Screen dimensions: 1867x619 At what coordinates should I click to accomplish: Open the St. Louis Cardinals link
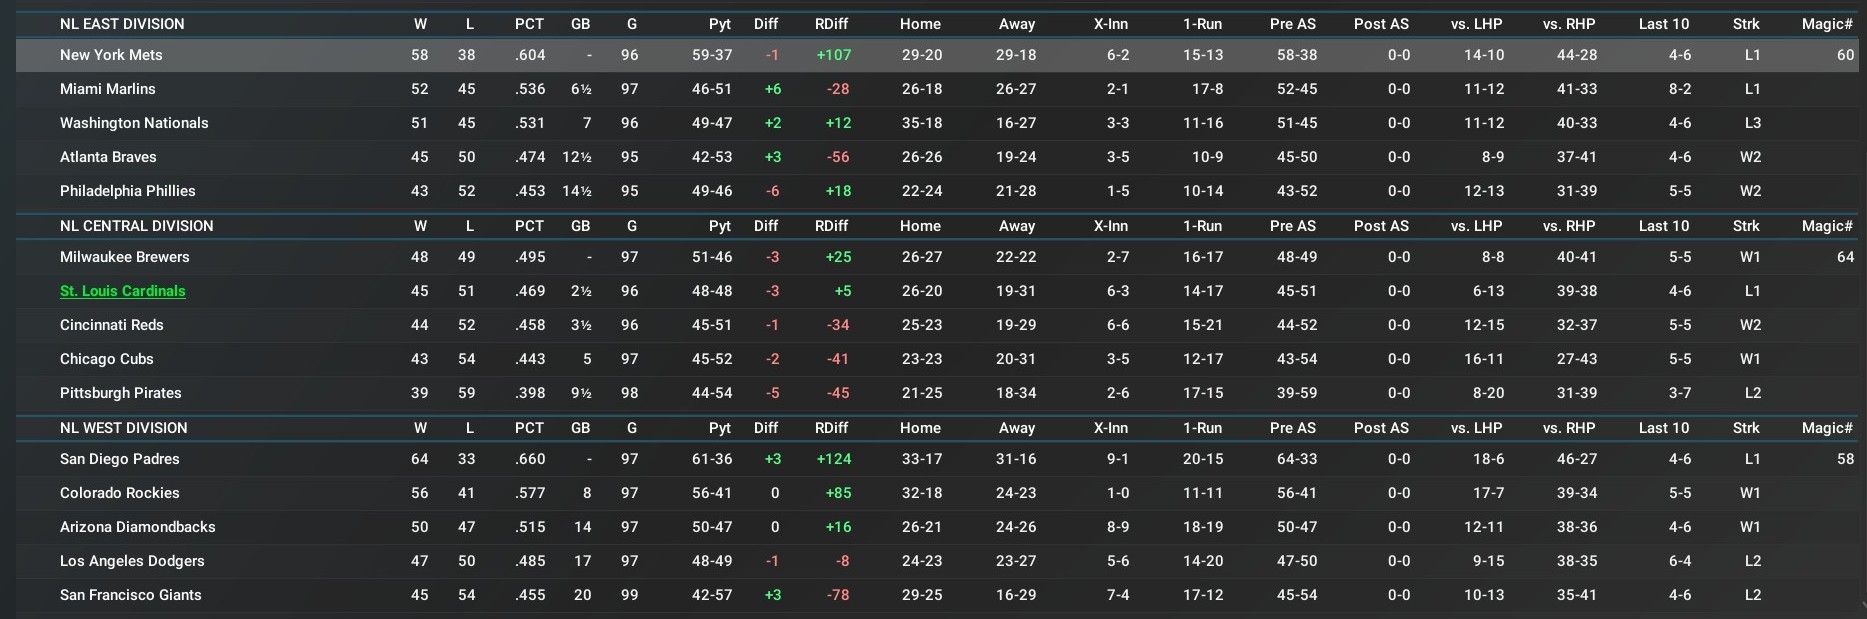coord(123,291)
